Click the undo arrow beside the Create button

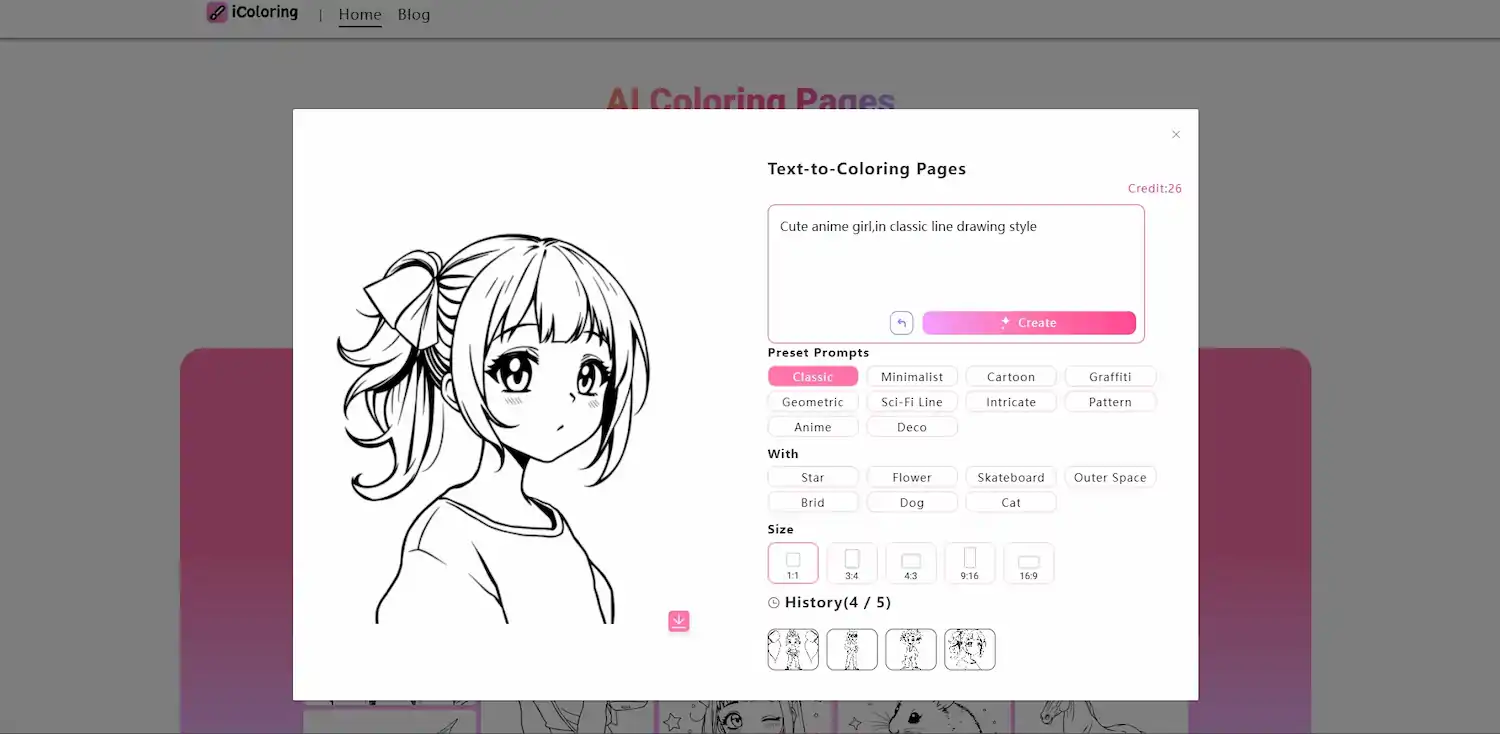pyautogui.click(x=900, y=322)
